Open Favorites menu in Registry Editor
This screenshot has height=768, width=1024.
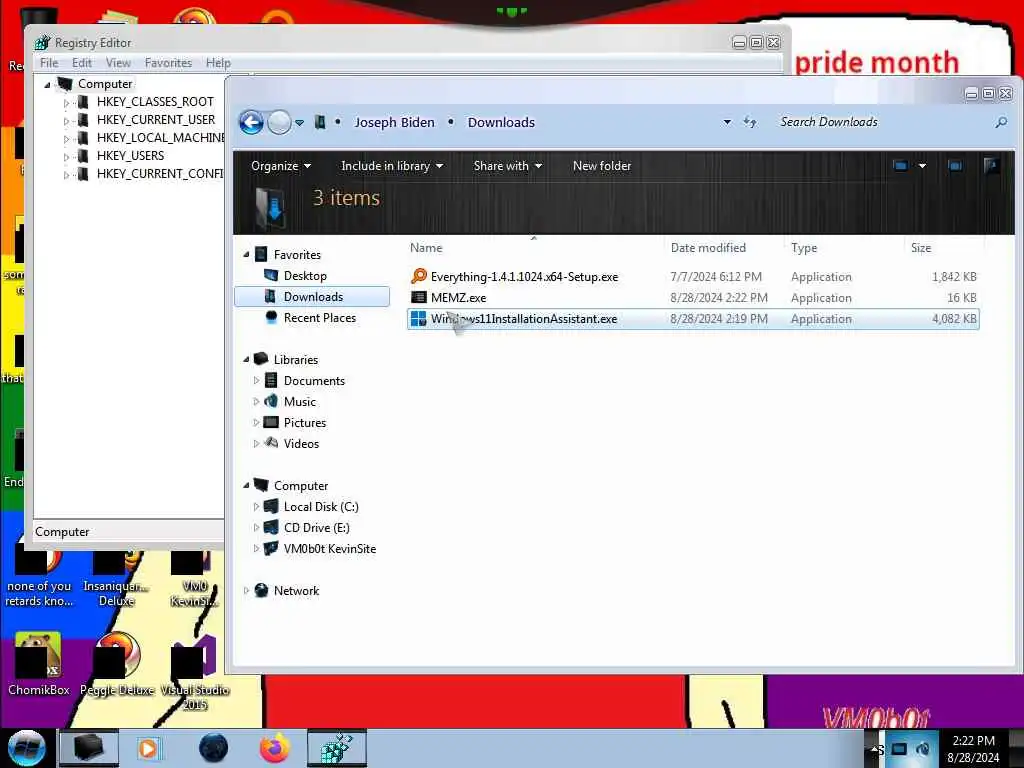point(168,63)
